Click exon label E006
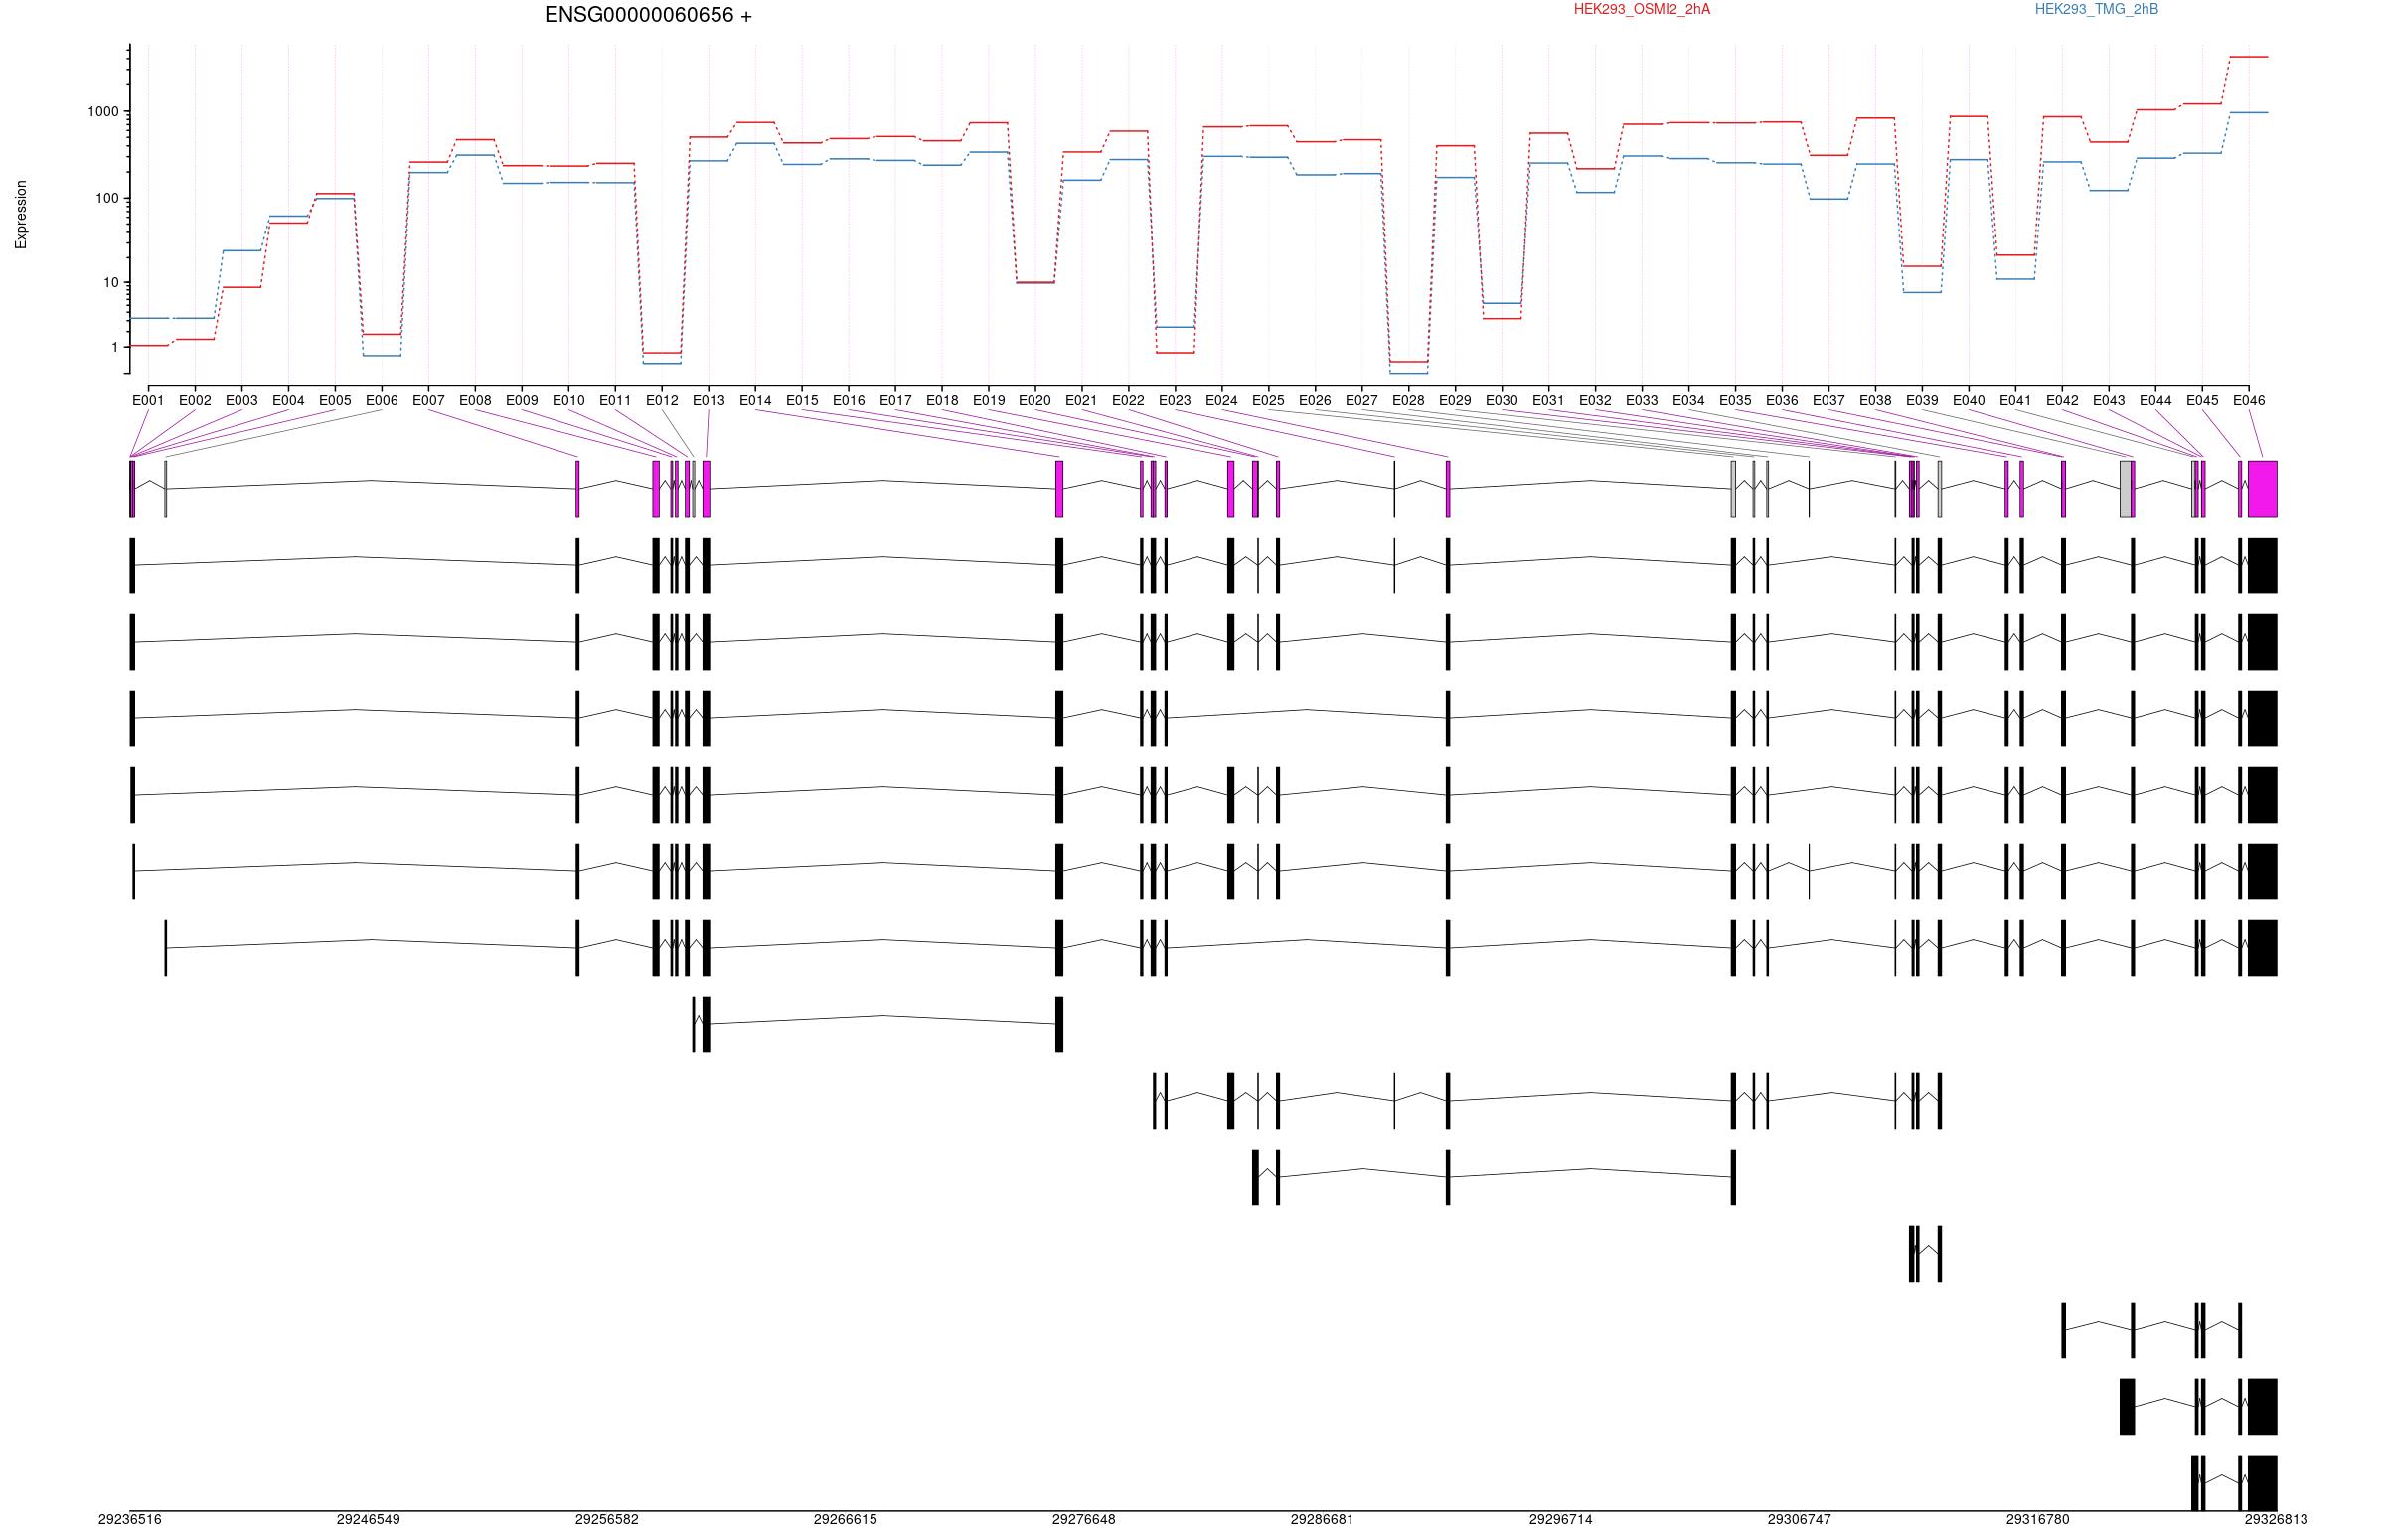 [x=382, y=401]
